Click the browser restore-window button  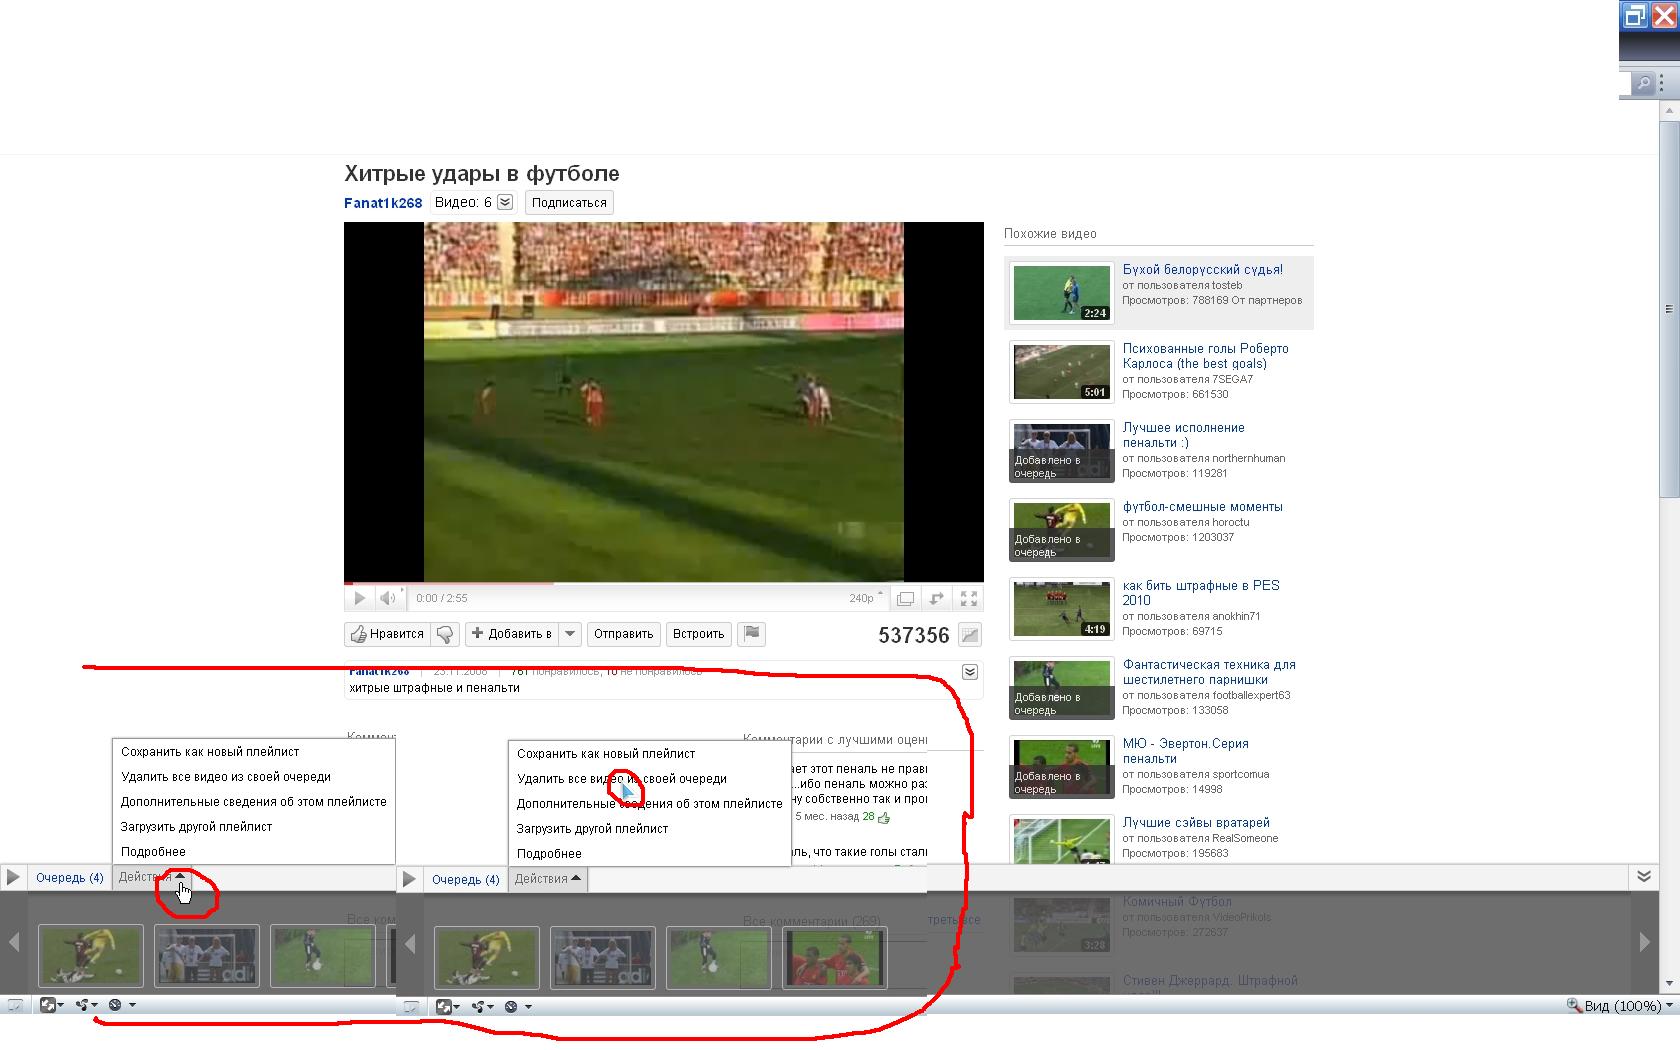[1635, 15]
